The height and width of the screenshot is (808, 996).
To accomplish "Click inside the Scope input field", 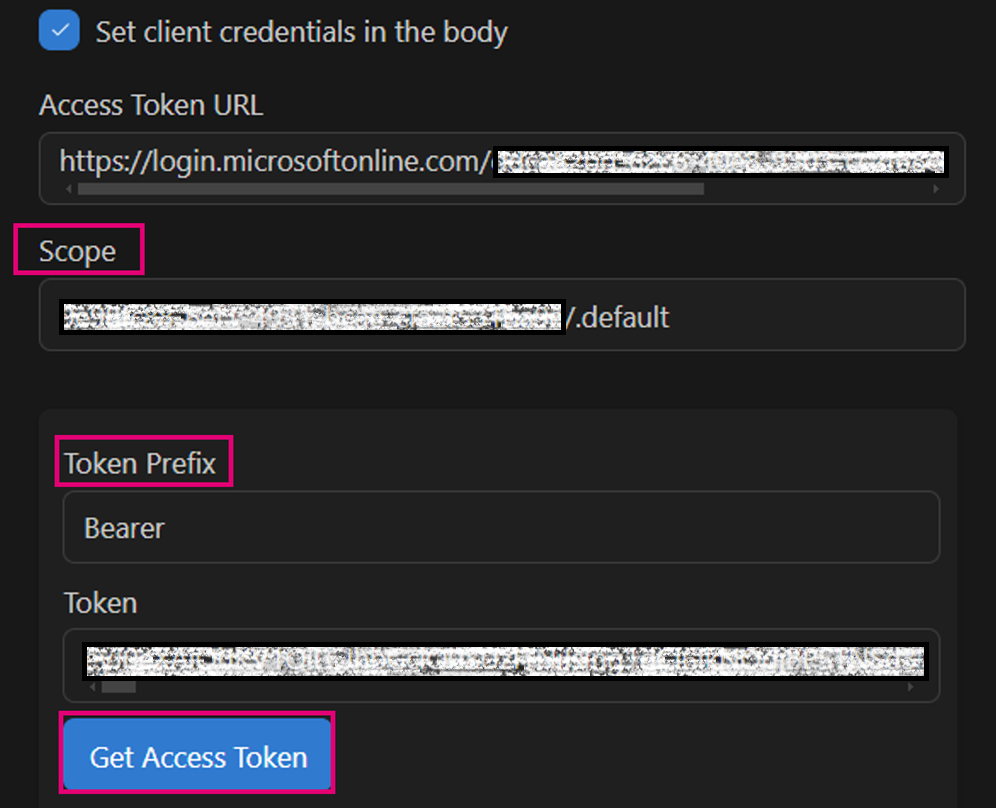I will pyautogui.click(x=800, y=318).
